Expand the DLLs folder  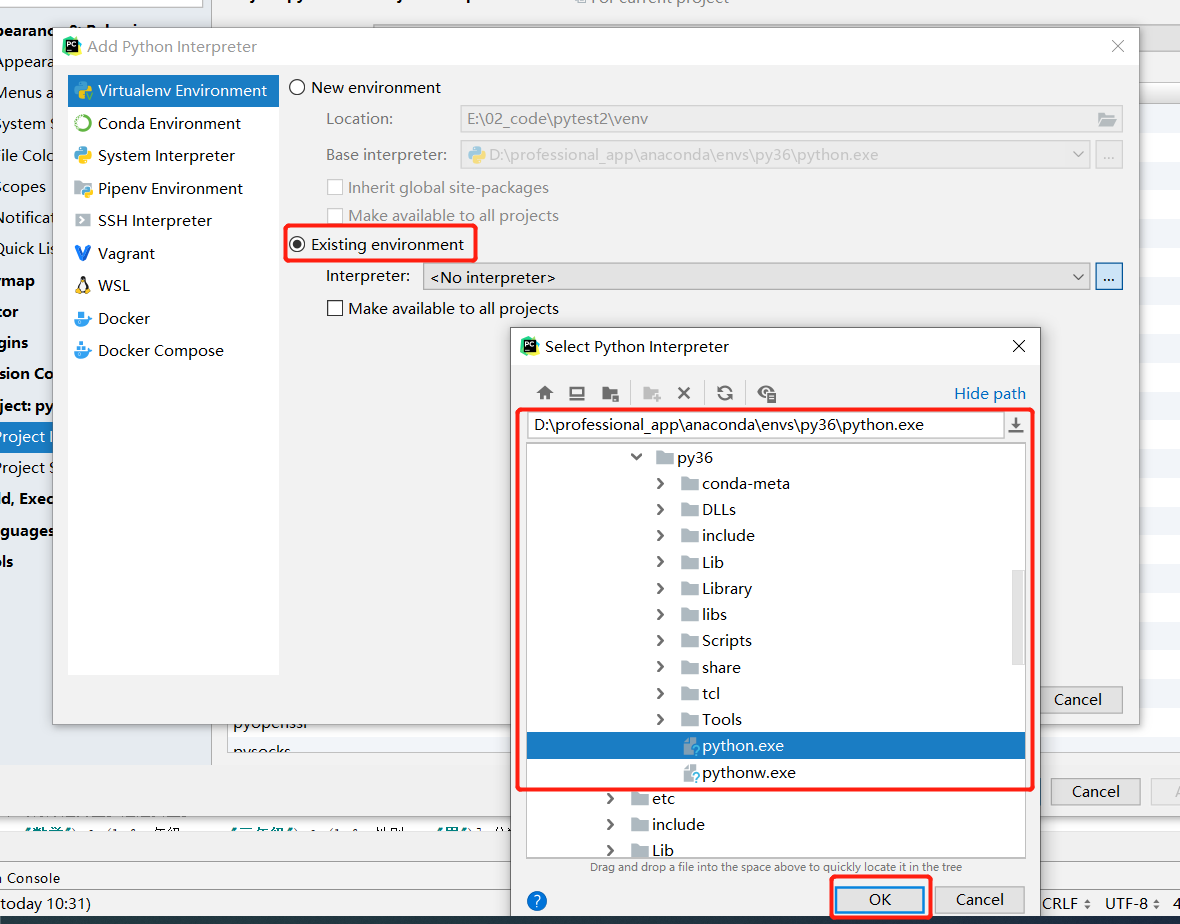tap(660, 509)
